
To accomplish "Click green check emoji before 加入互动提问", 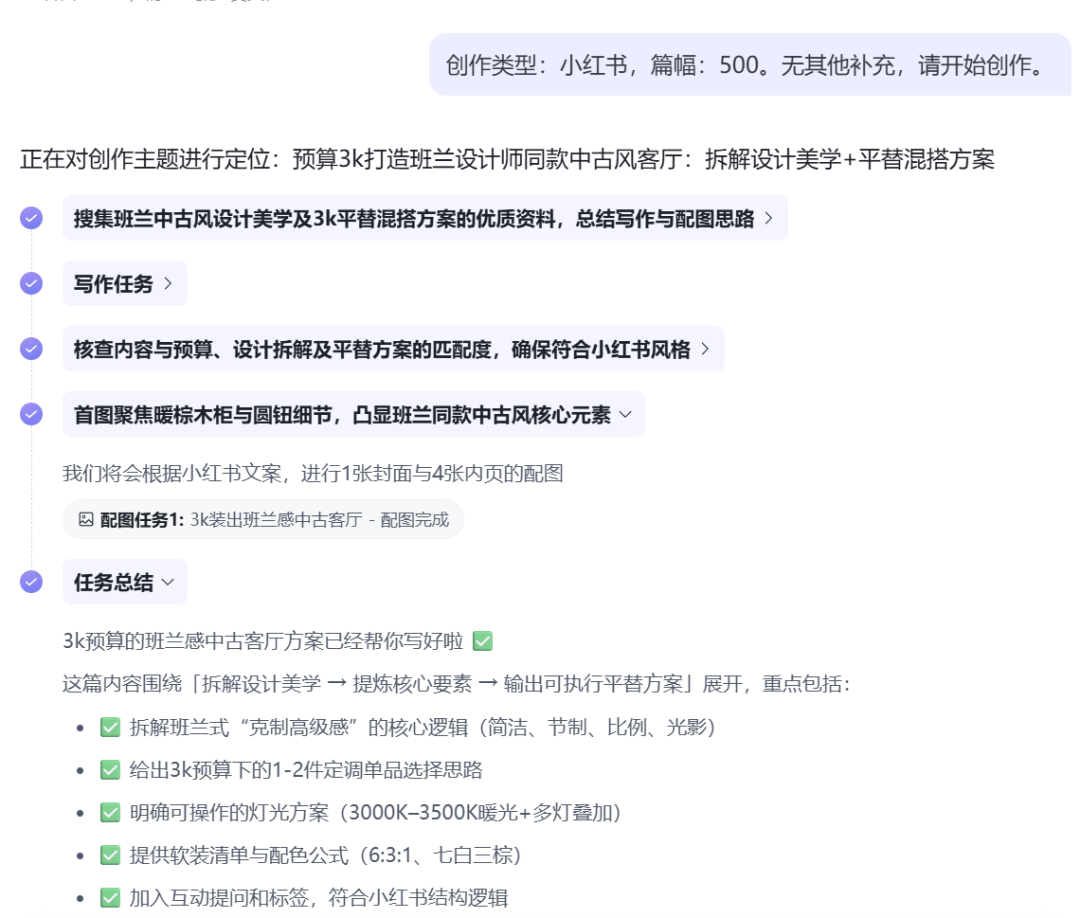I will pos(110,898).
